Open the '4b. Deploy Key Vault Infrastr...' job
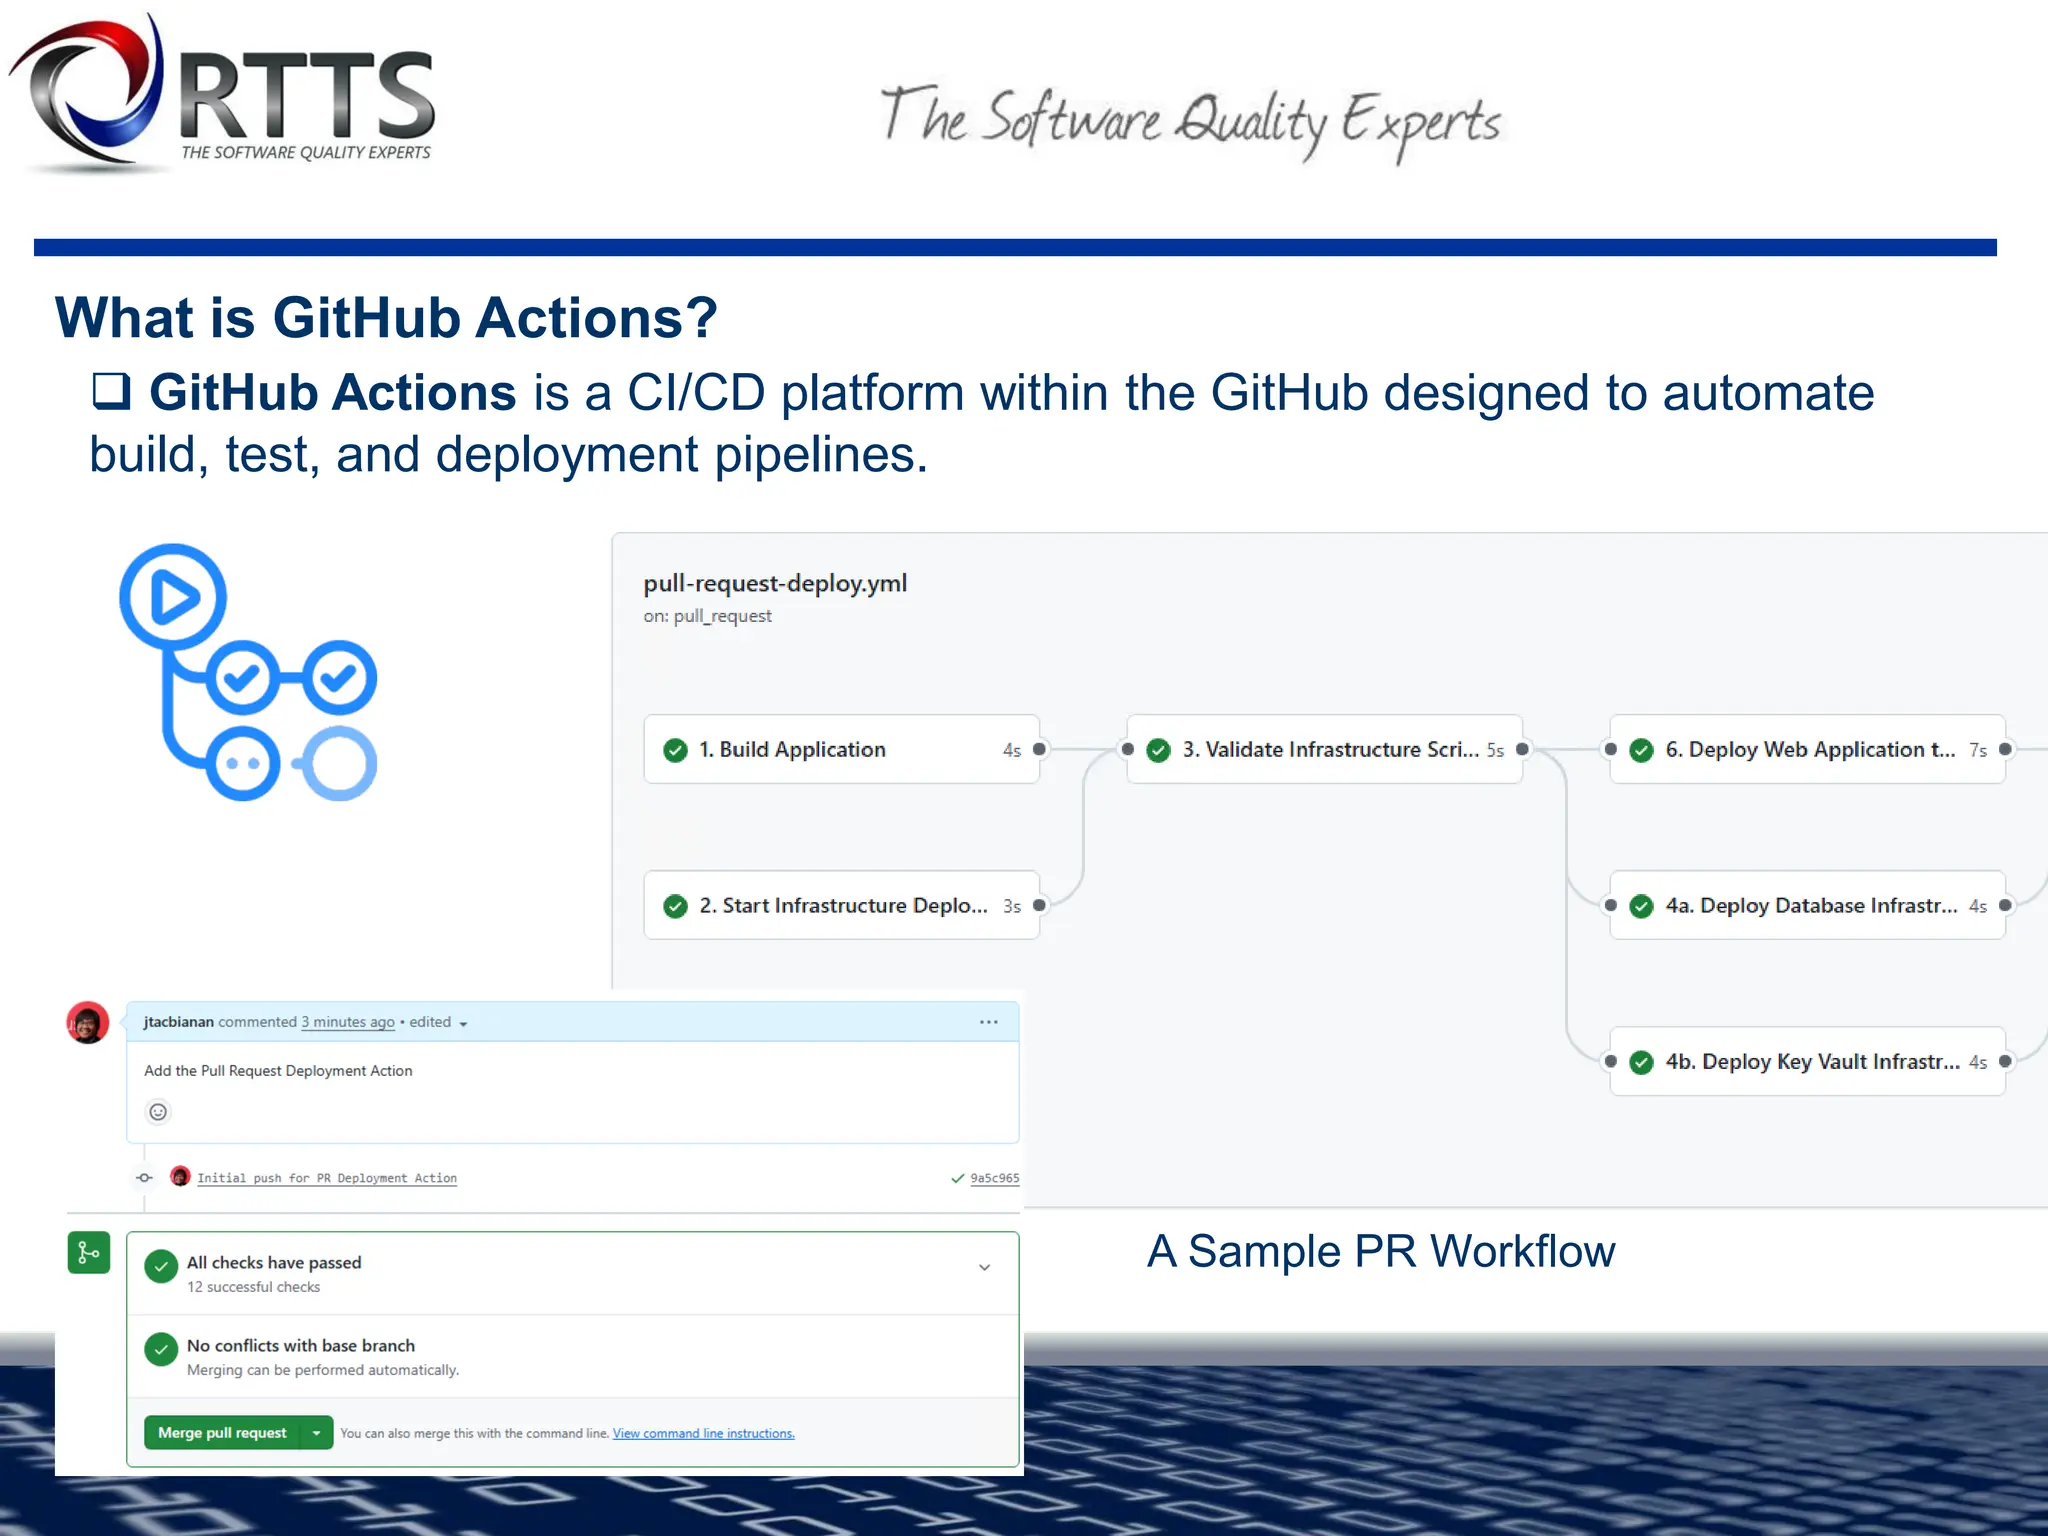This screenshot has height=1536, width=2048. (1808, 1061)
